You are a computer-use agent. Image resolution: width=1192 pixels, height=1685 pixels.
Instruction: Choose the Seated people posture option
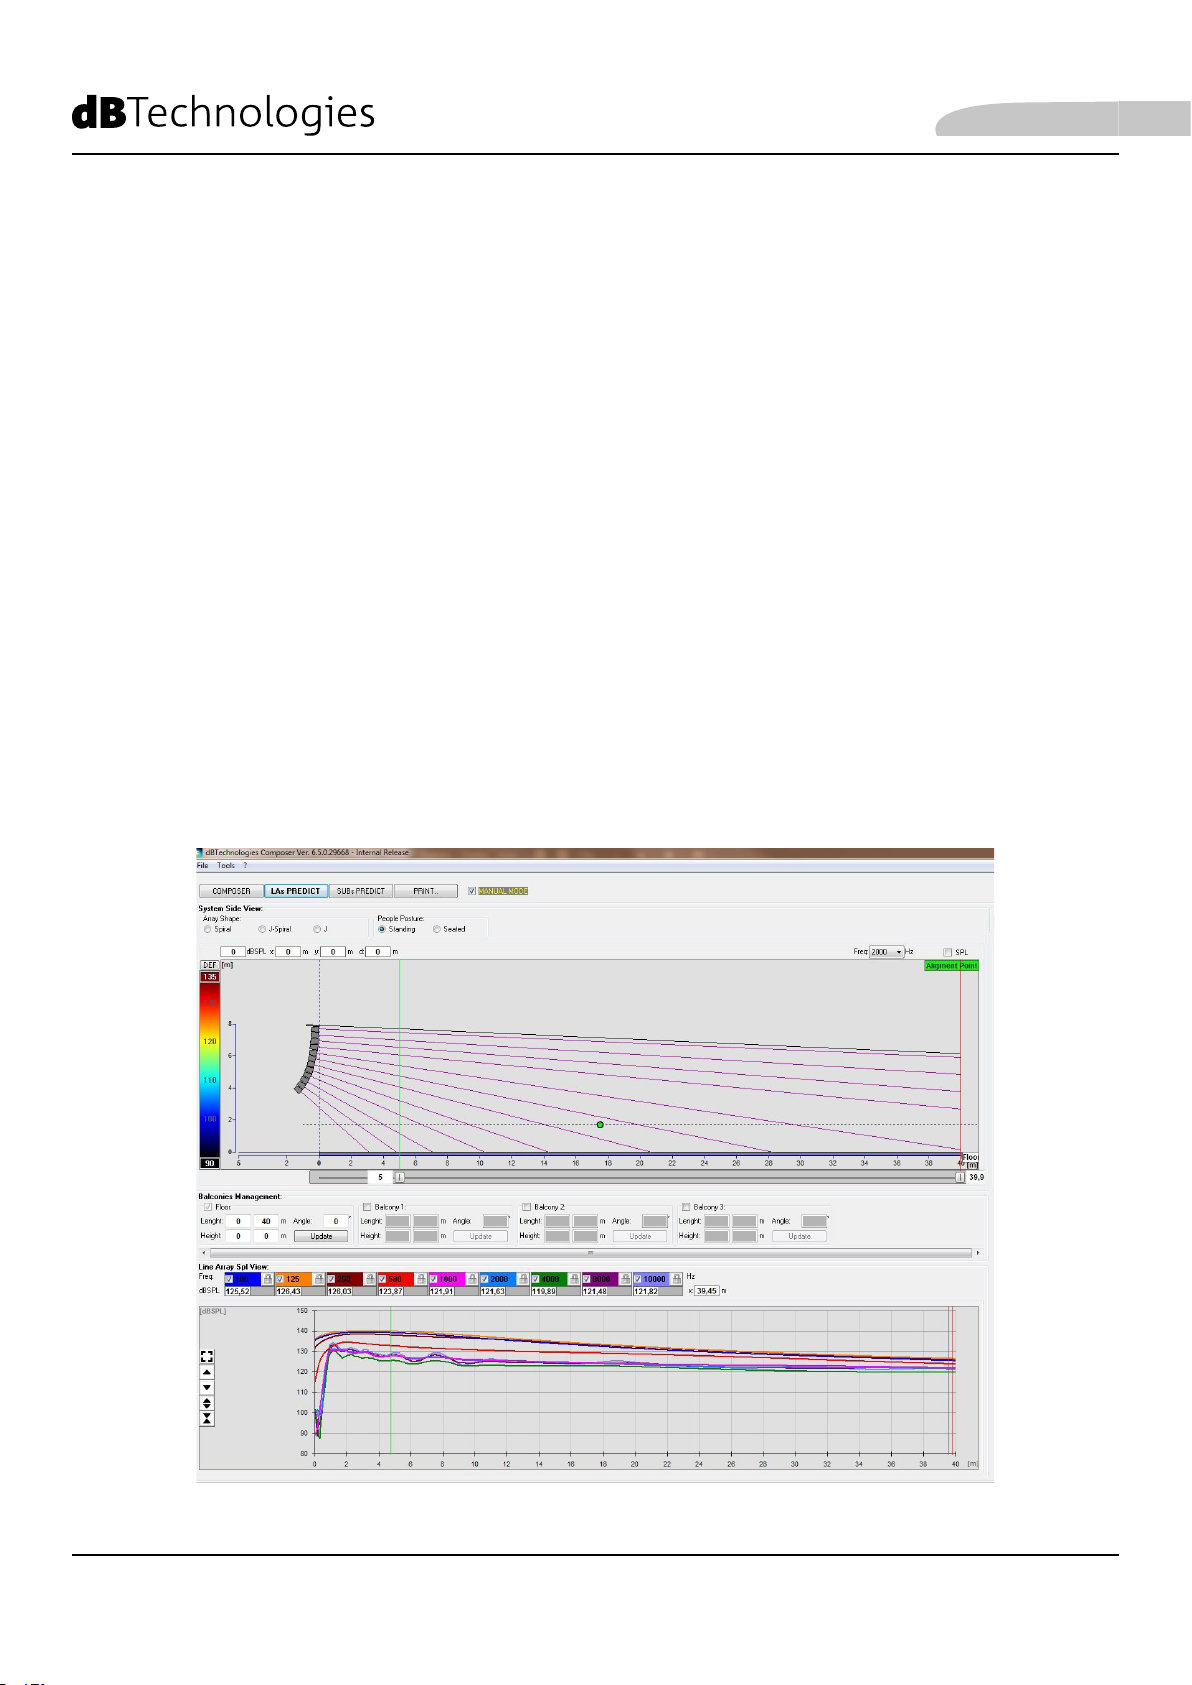437,929
